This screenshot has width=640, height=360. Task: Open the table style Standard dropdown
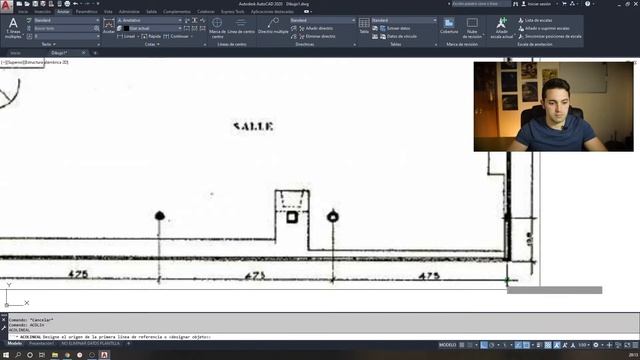pyautogui.click(x=404, y=20)
